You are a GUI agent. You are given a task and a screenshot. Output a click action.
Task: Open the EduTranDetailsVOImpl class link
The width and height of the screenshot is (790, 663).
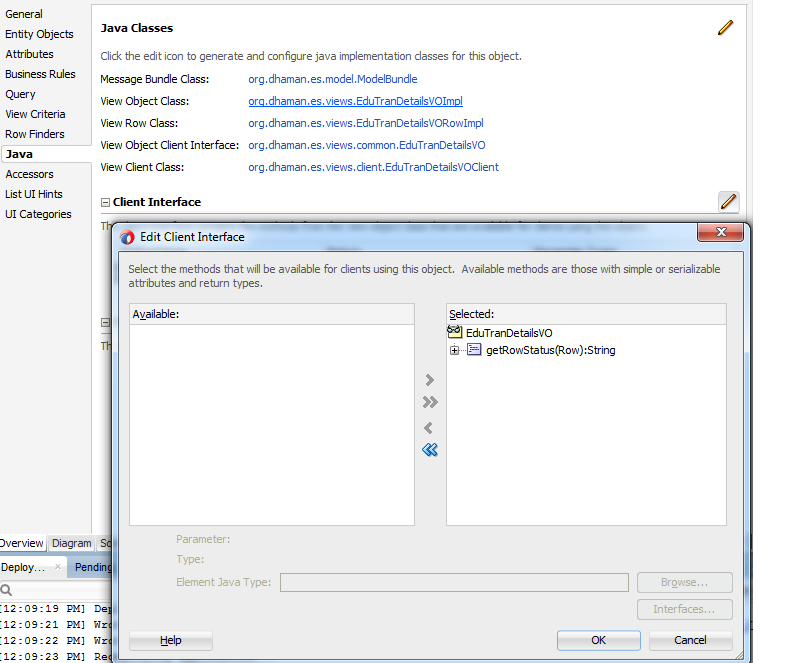pyautogui.click(x=355, y=101)
